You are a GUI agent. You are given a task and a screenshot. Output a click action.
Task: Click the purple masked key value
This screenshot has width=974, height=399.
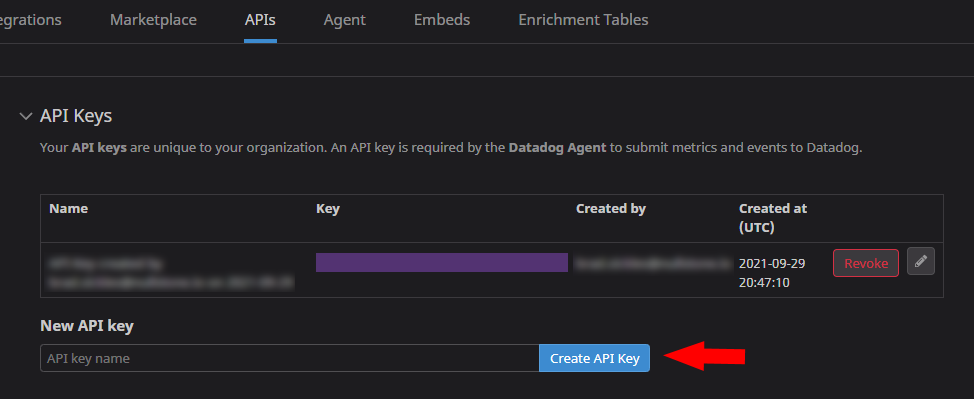coord(442,262)
